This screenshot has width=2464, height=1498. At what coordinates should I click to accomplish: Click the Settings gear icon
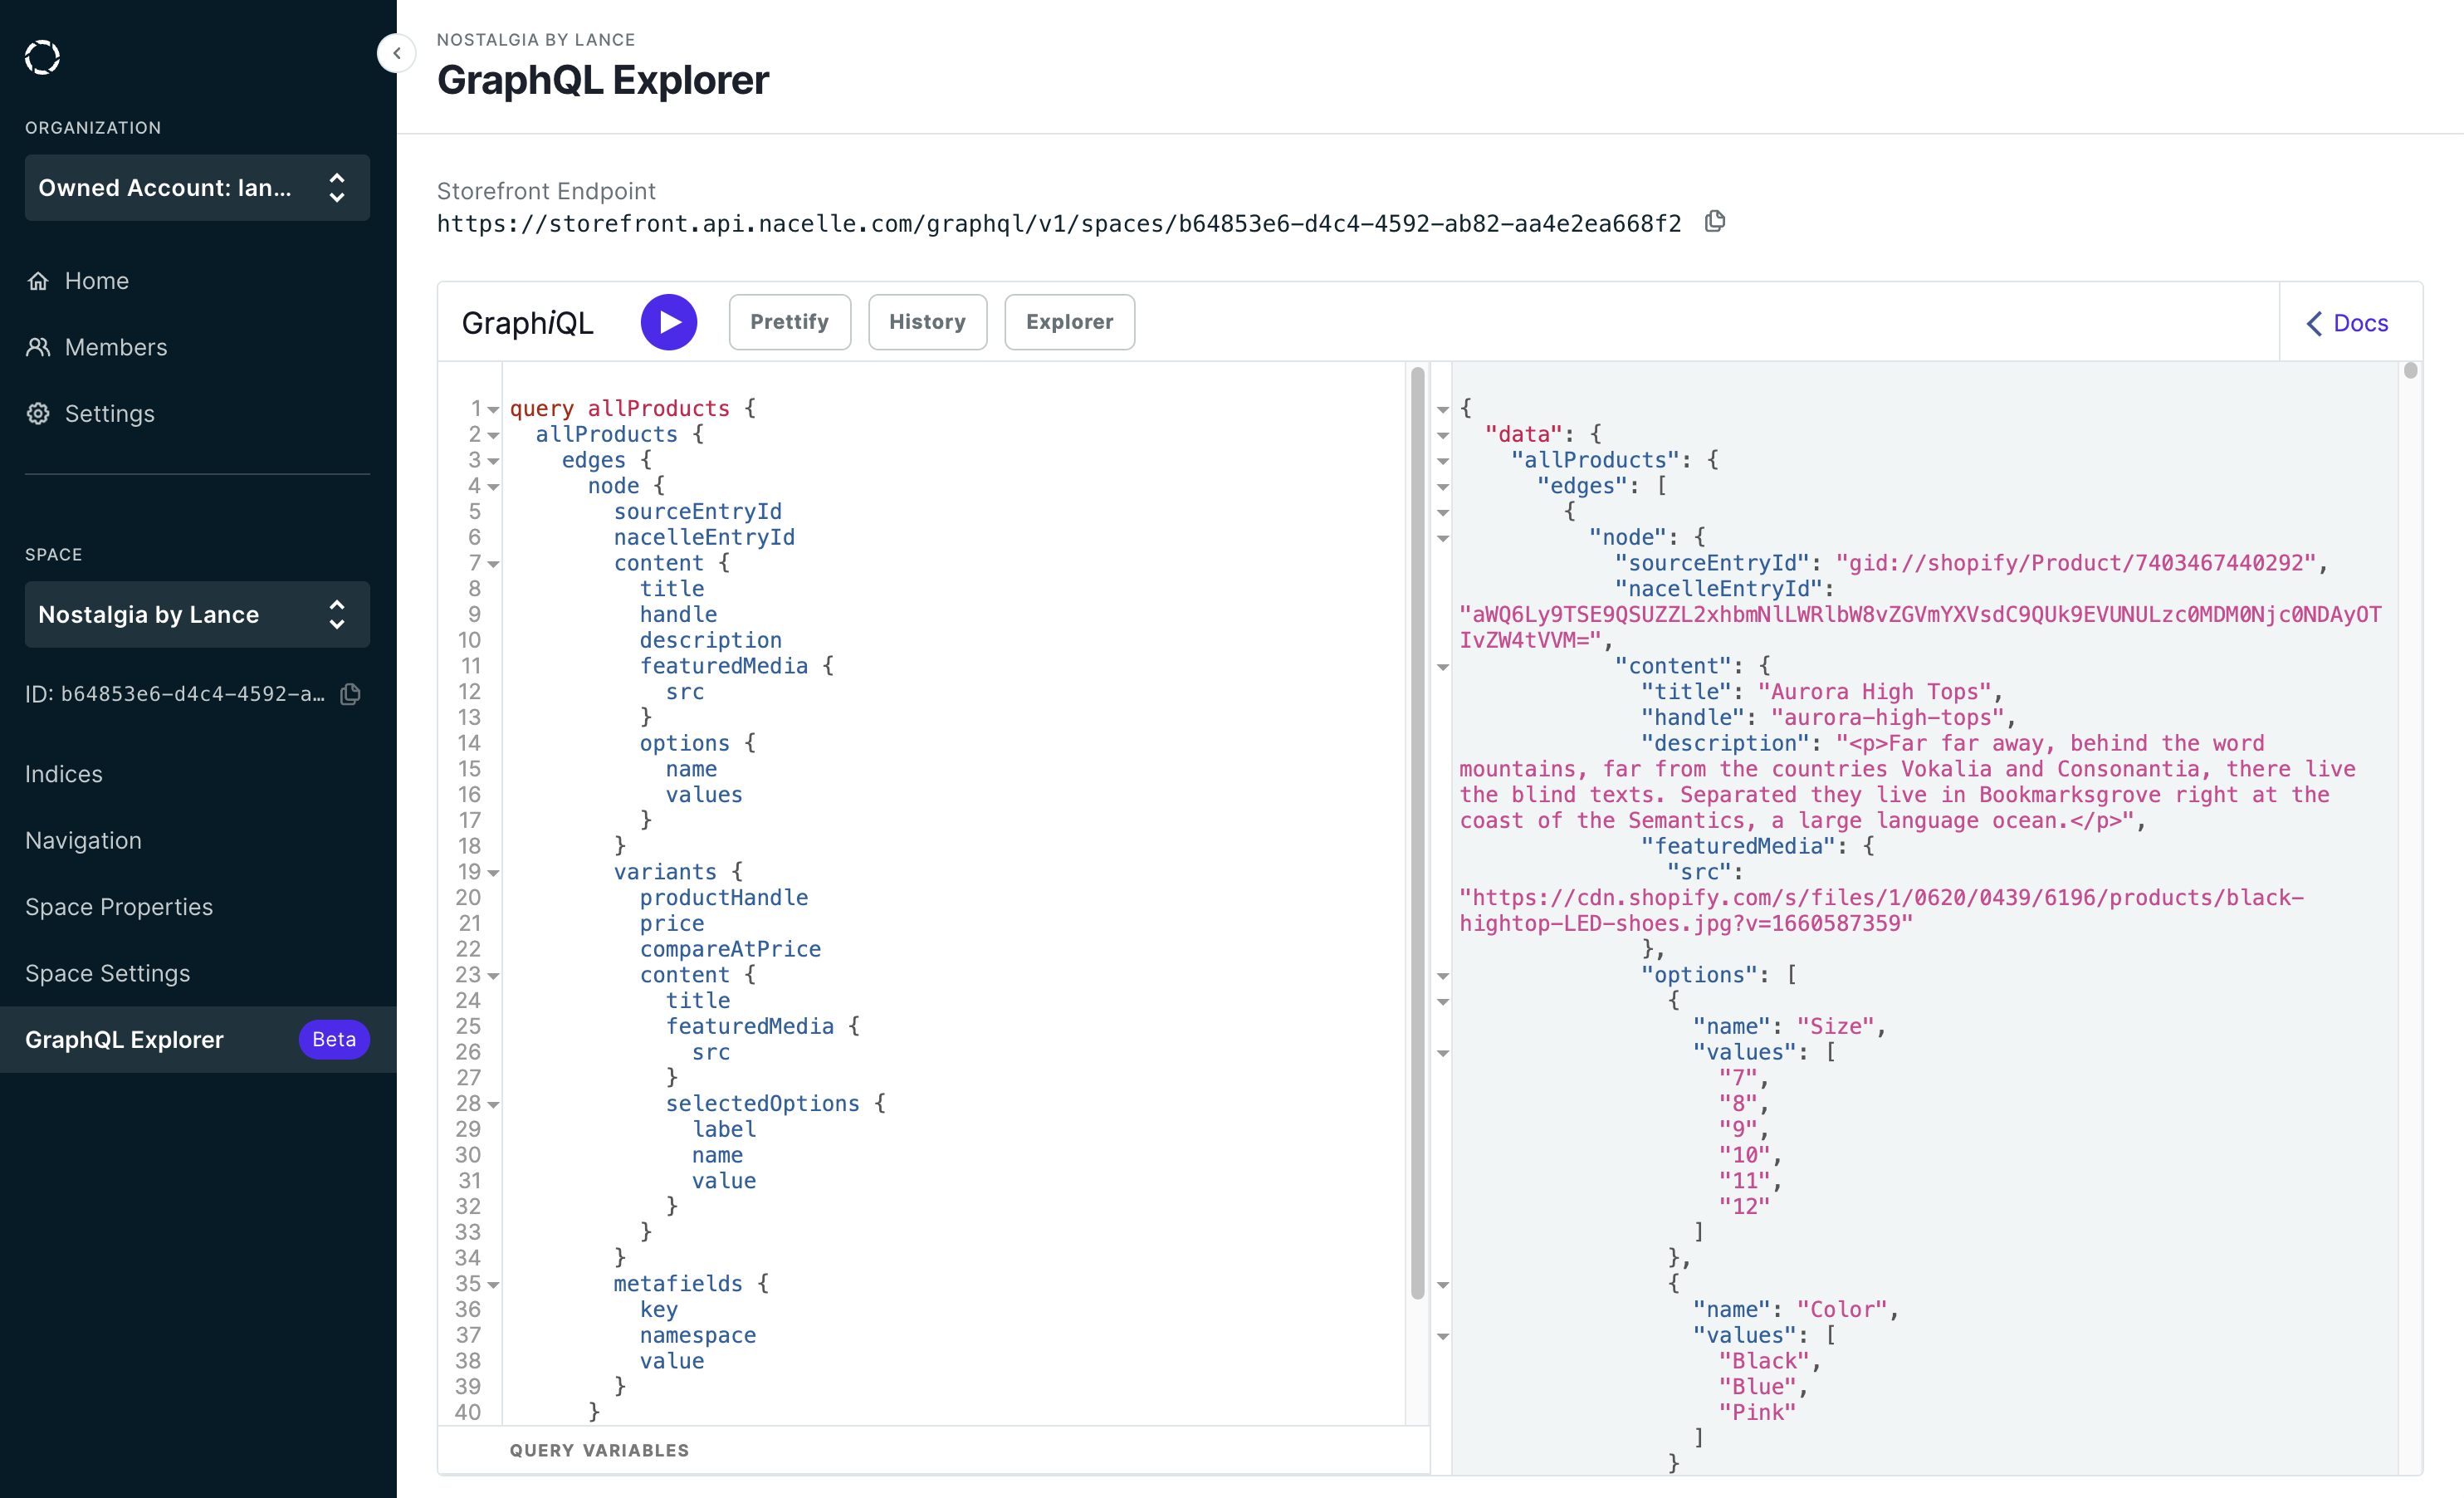[x=38, y=414]
